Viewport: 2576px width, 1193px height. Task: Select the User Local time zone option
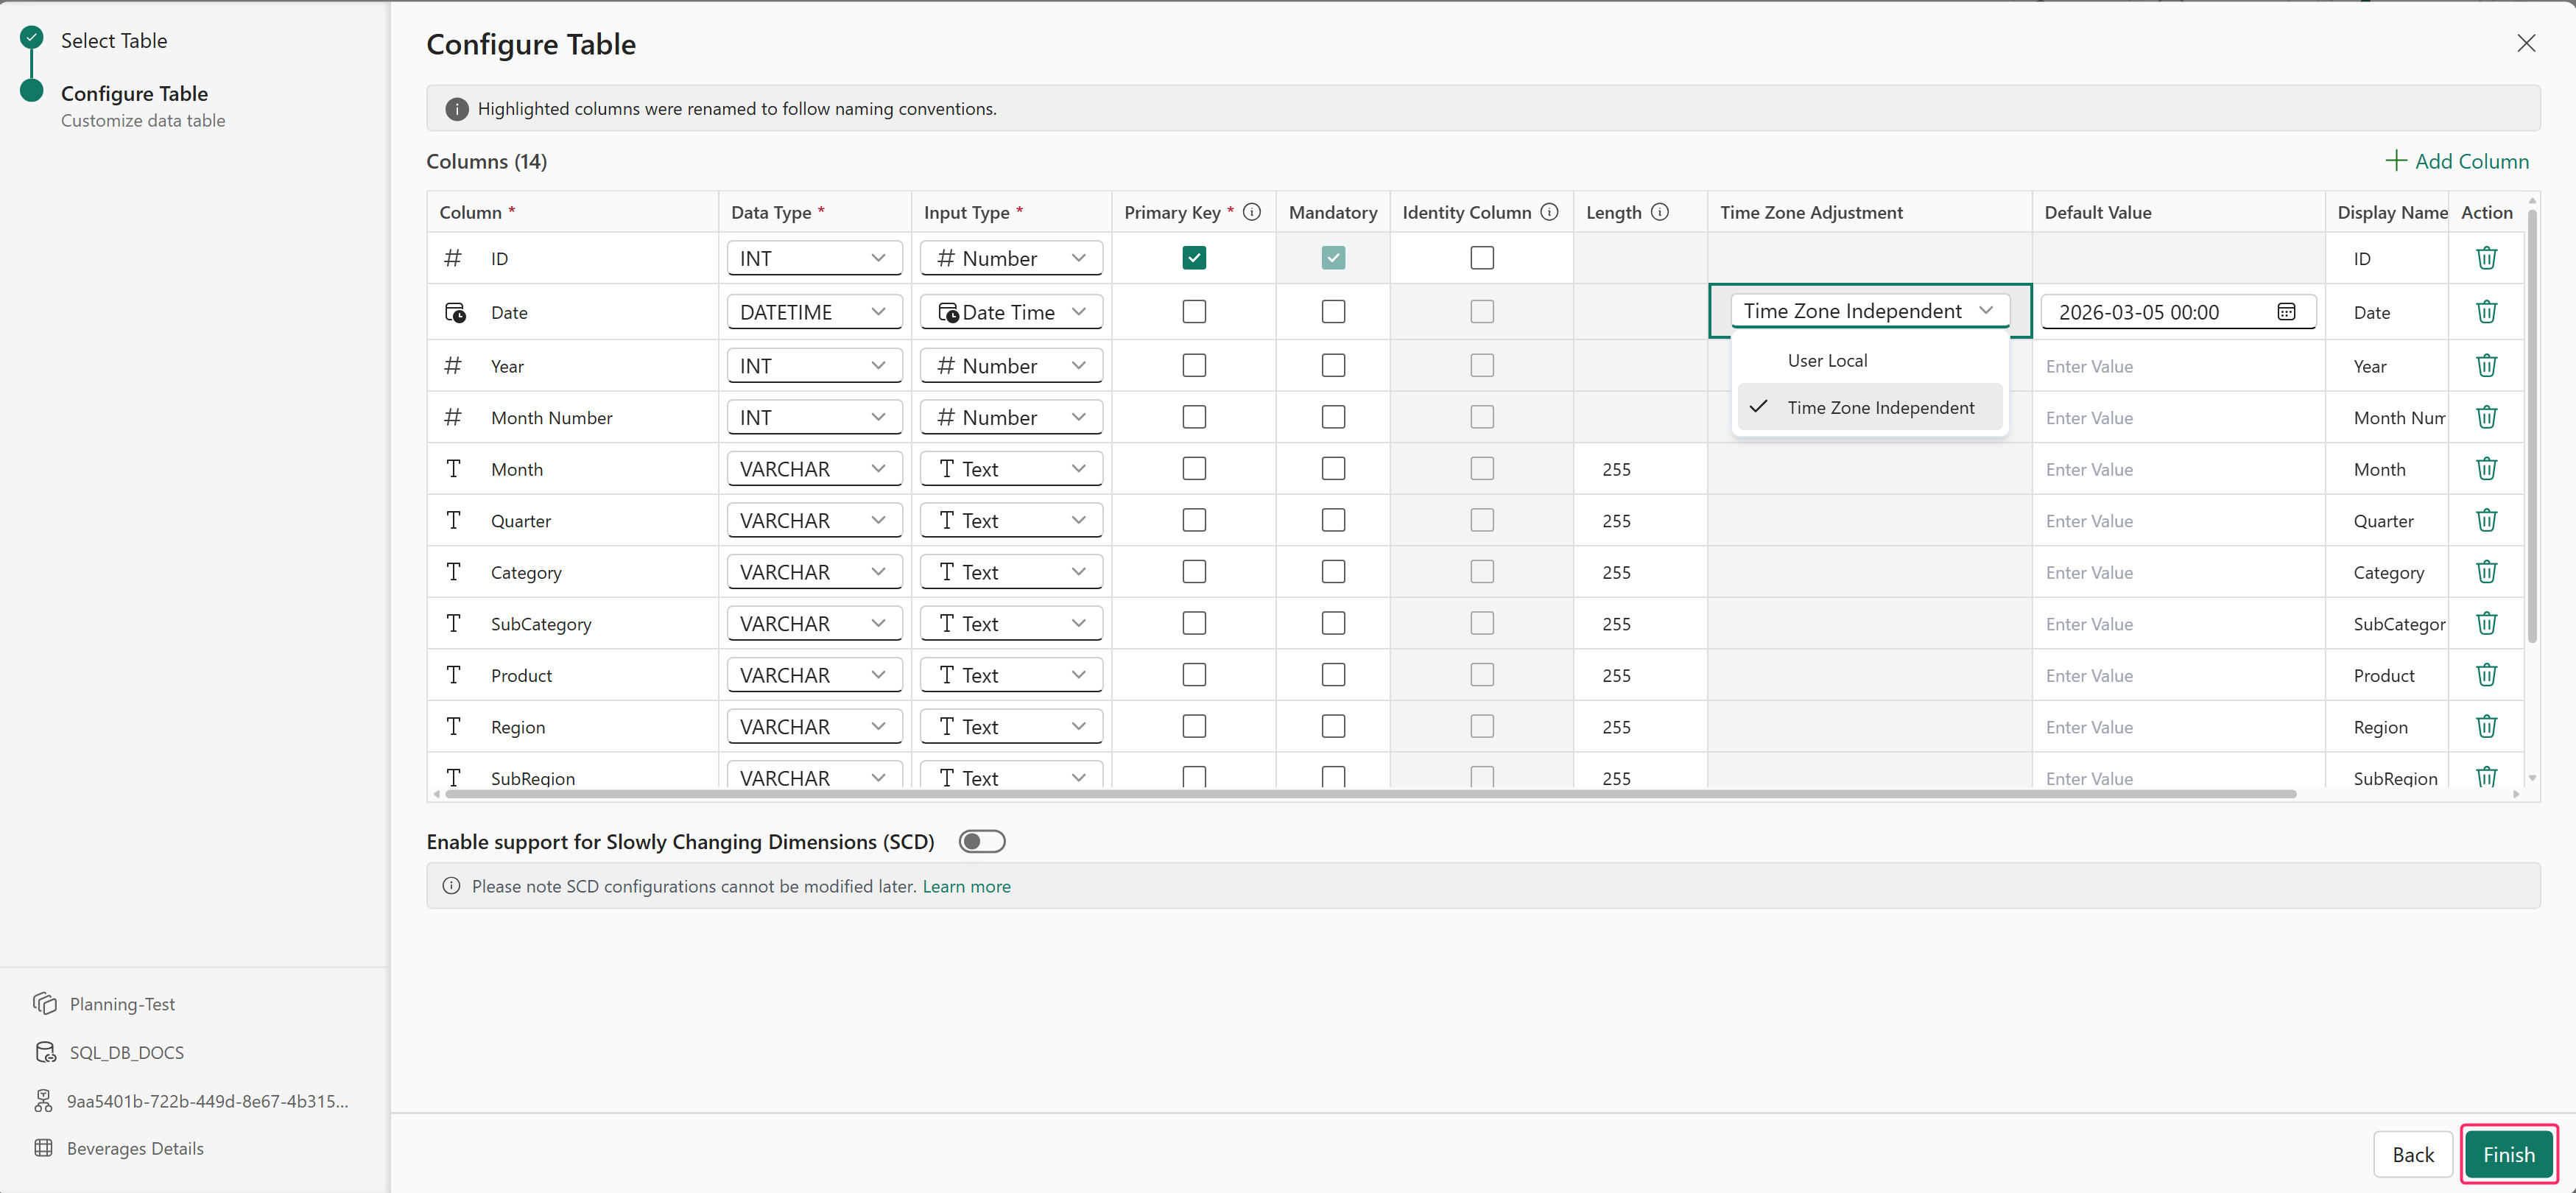(x=1827, y=360)
